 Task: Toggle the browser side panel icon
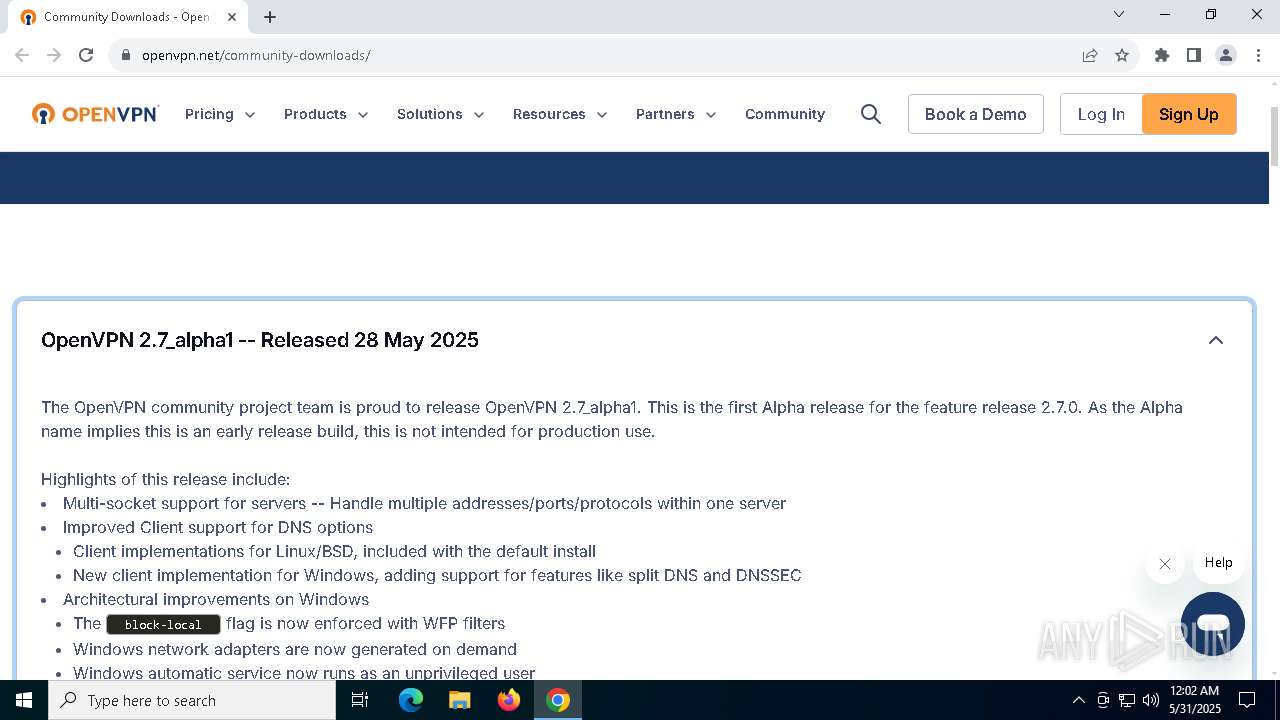[x=1194, y=55]
